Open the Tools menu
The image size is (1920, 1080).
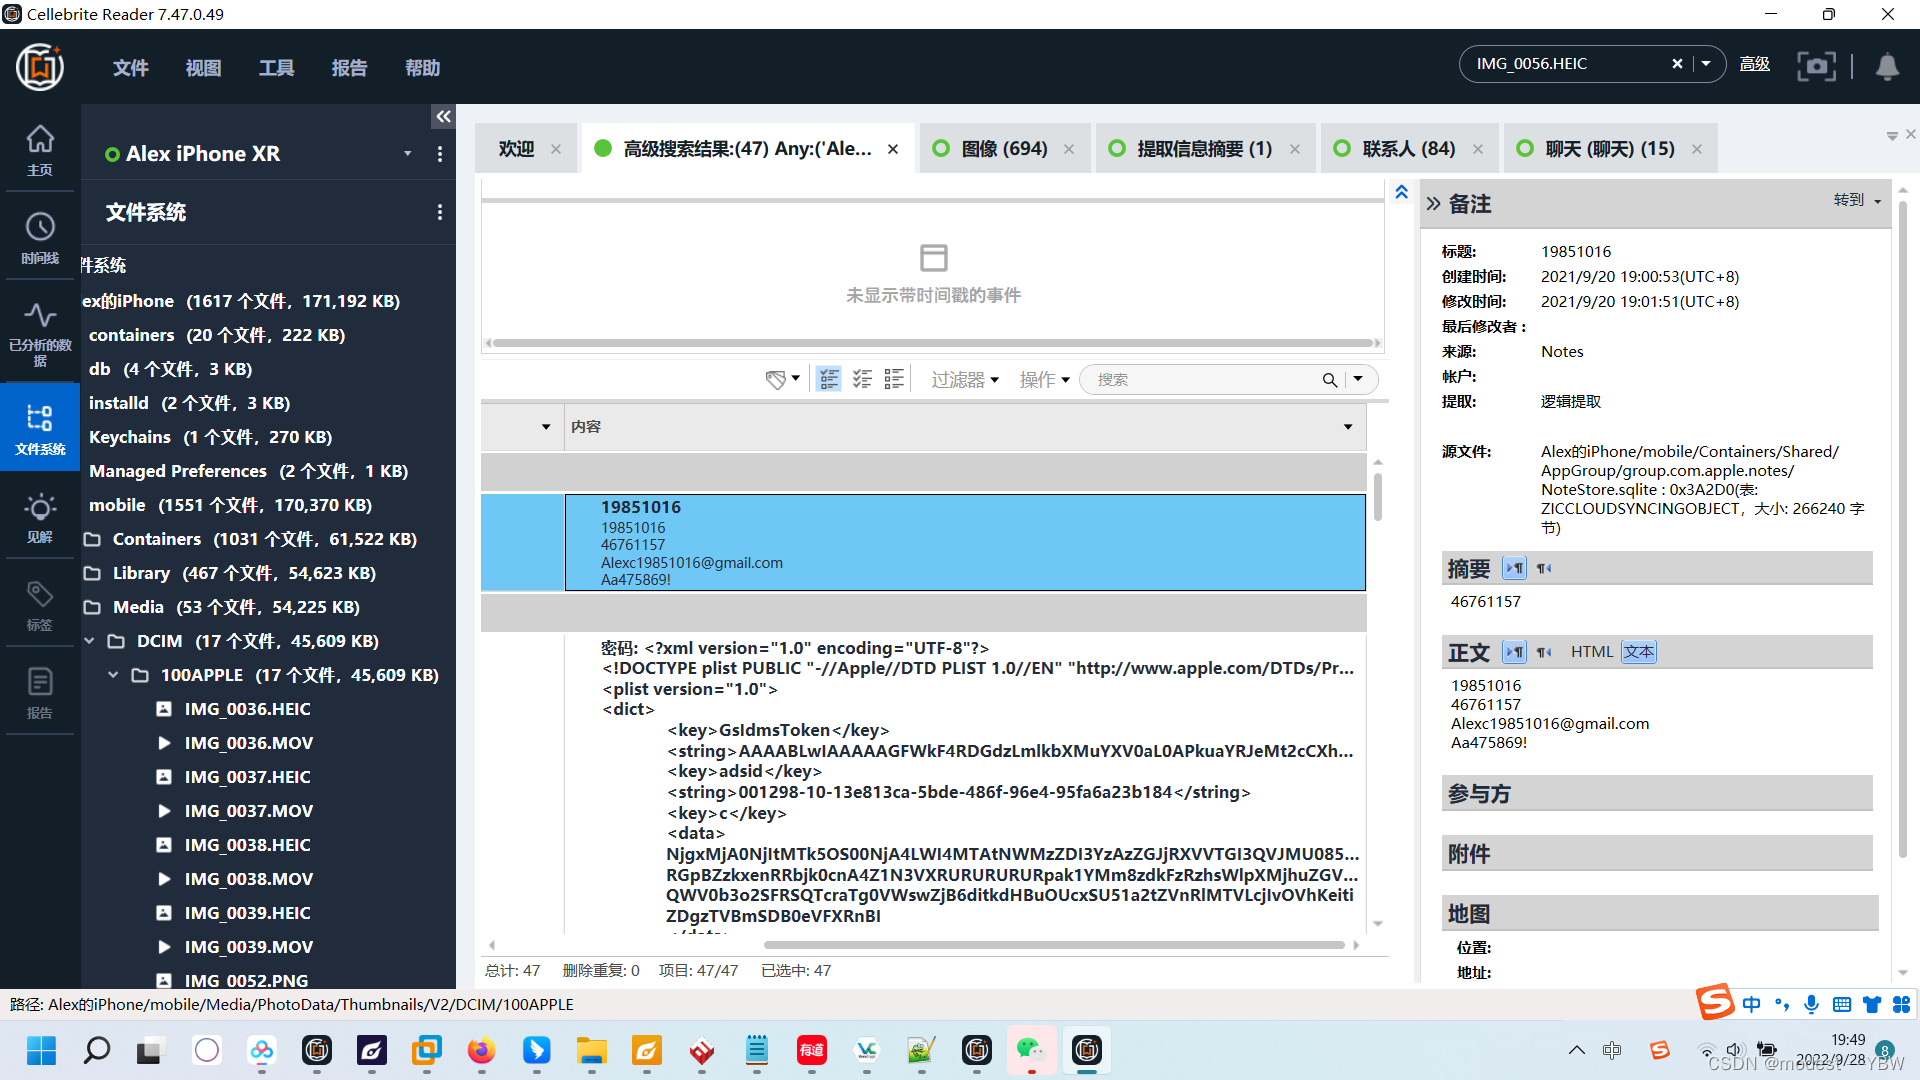[x=276, y=68]
